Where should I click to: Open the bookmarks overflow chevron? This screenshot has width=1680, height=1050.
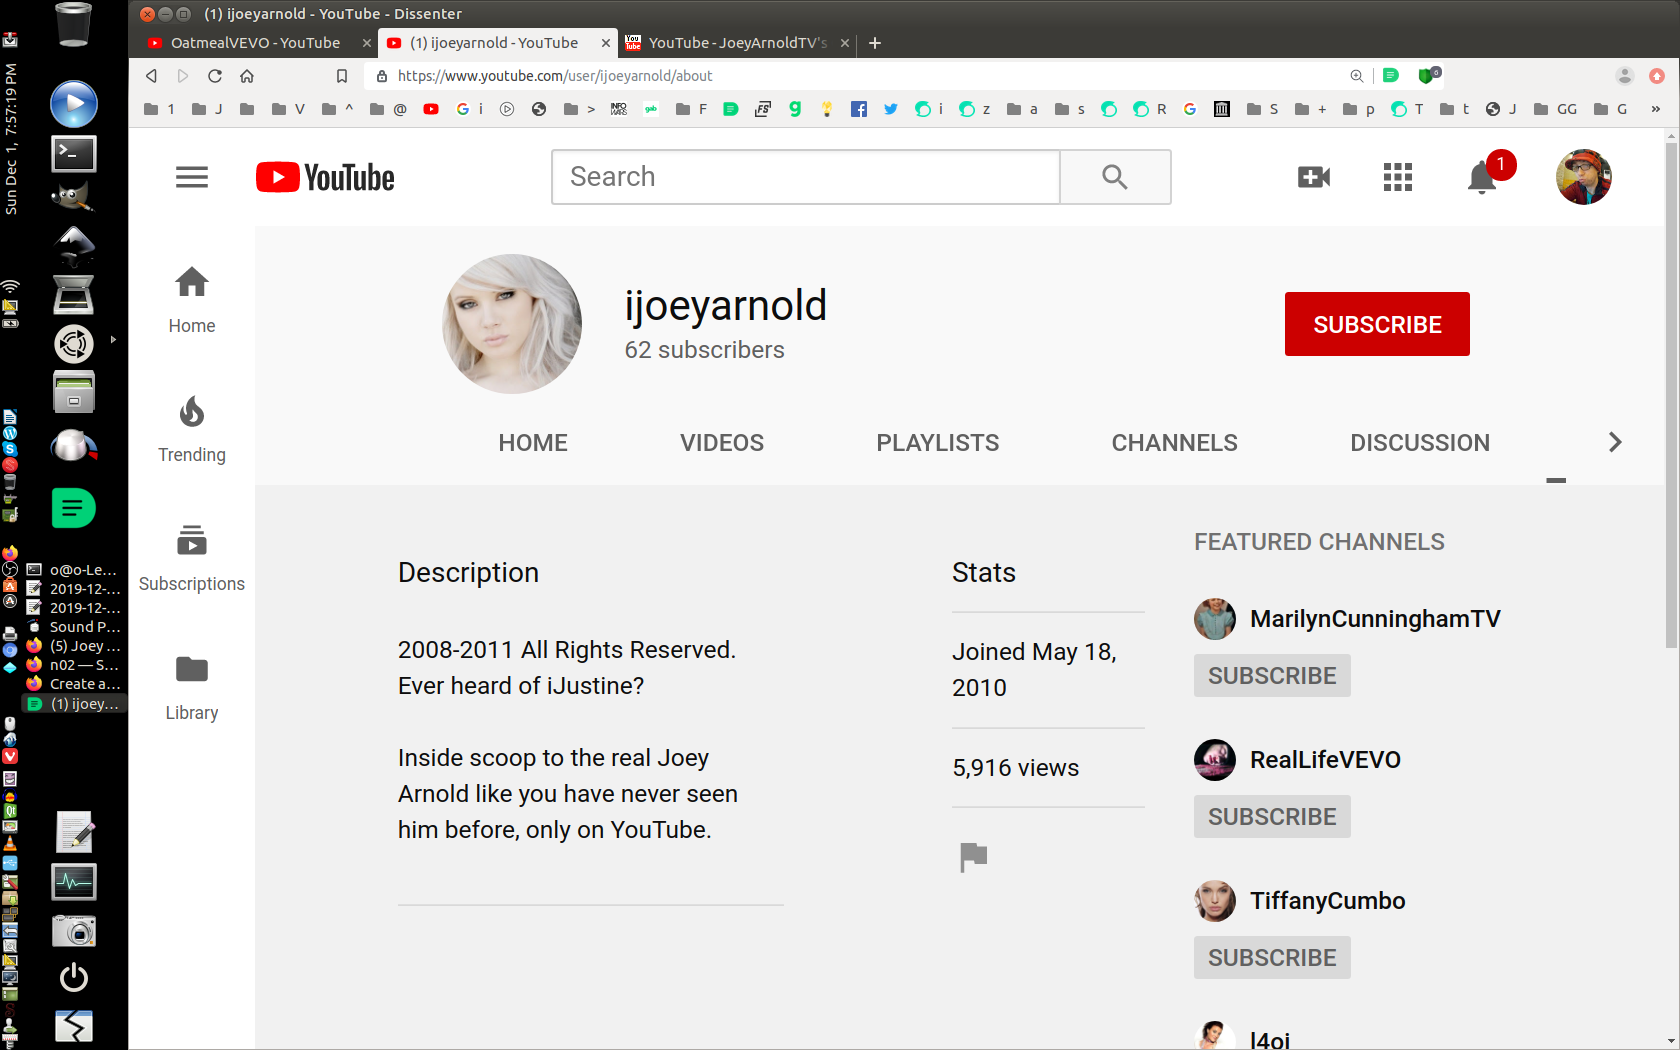[x=1655, y=109]
